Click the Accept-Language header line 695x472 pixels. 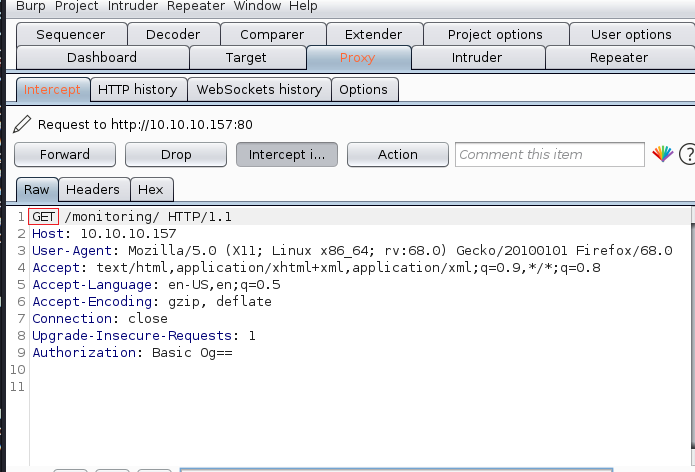coord(156,285)
